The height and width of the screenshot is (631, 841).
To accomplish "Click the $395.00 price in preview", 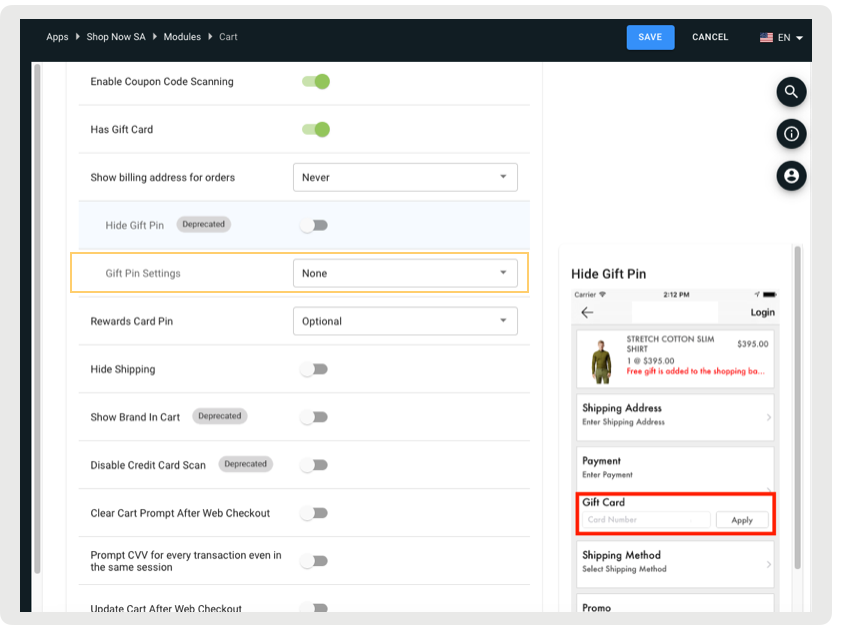I will pyautogui.click(x=753, y=344).
